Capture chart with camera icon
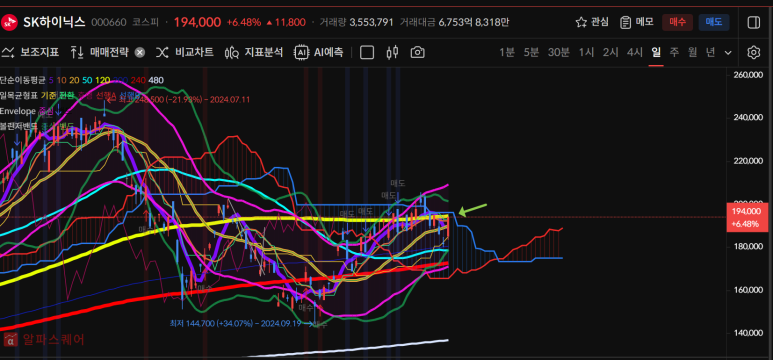 418,52
